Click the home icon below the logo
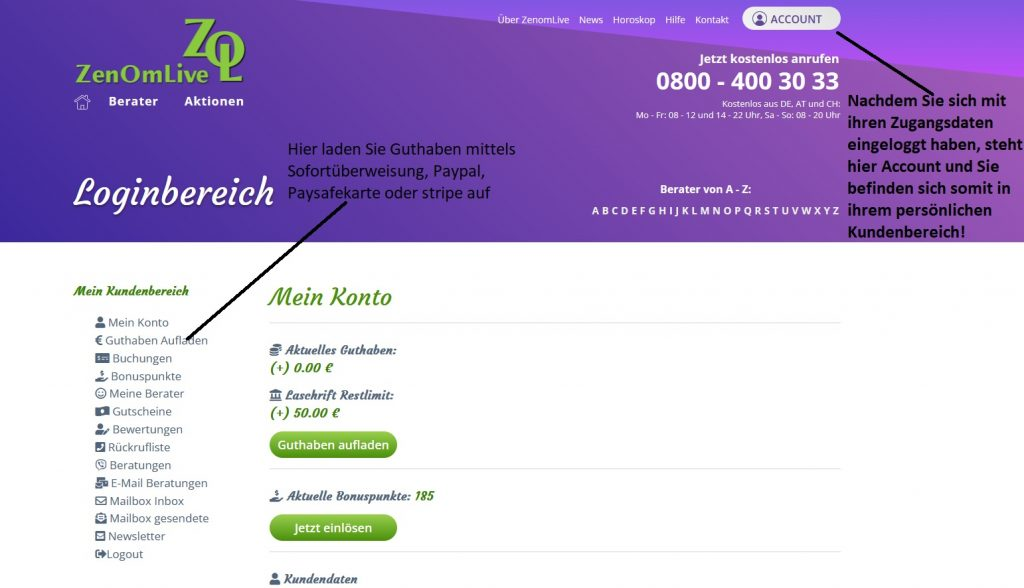This screenshot has height=588, width=1024. [x=82, y=102]
